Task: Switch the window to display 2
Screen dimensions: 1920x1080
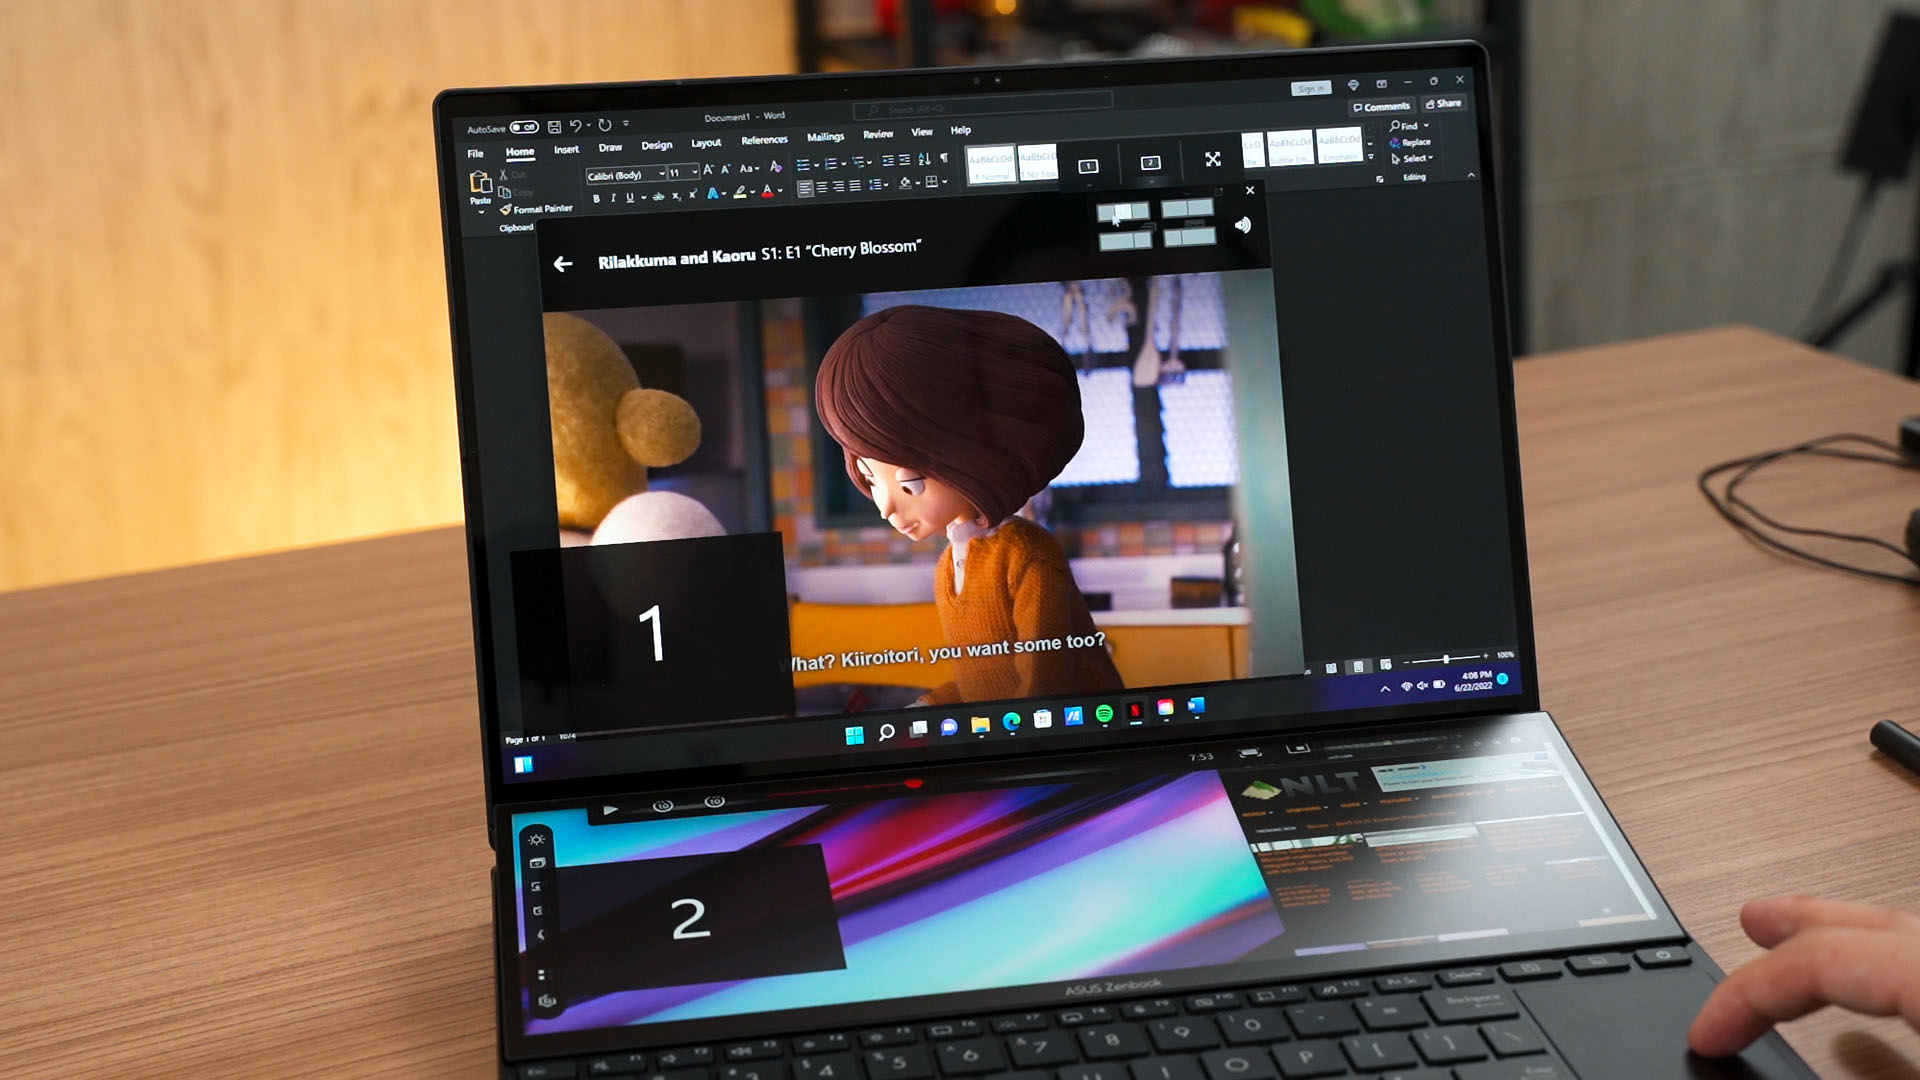Action: (1151, 162)
